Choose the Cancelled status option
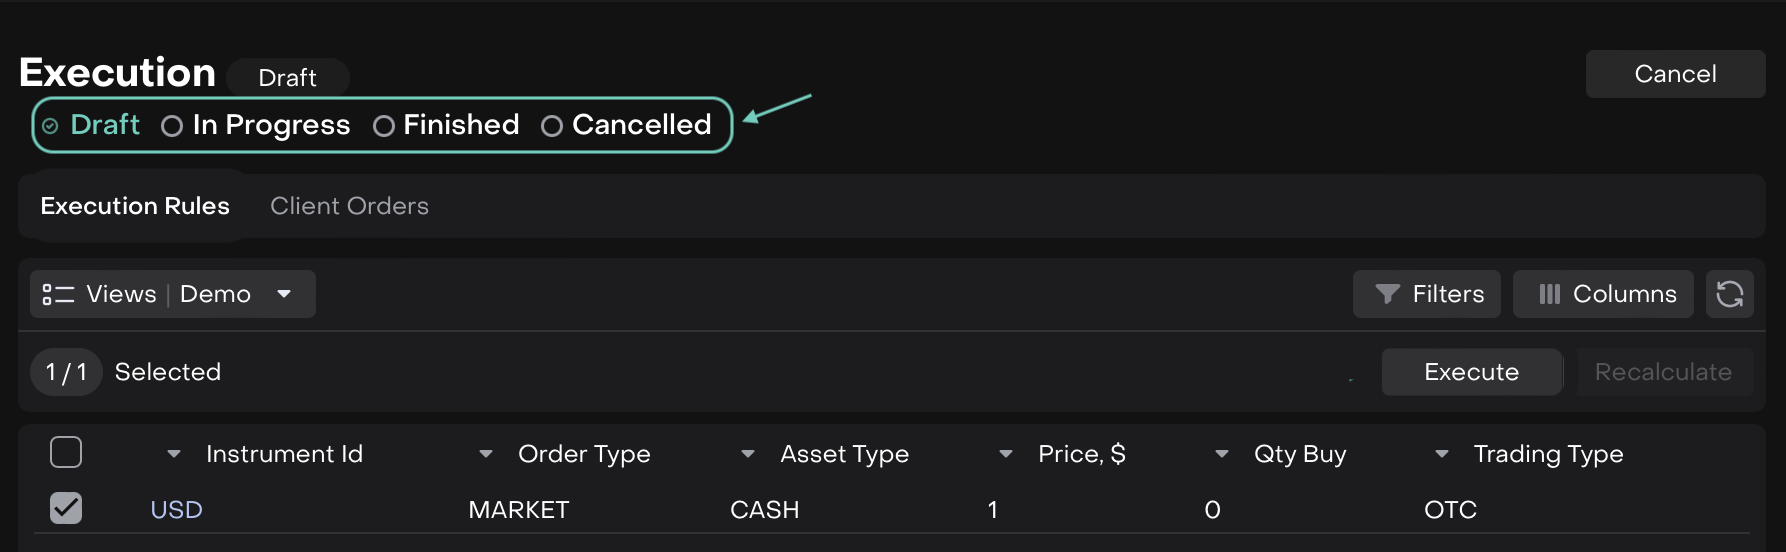Image resolution: width=1786 pixels, height=552 pixels. click(552, 126)
